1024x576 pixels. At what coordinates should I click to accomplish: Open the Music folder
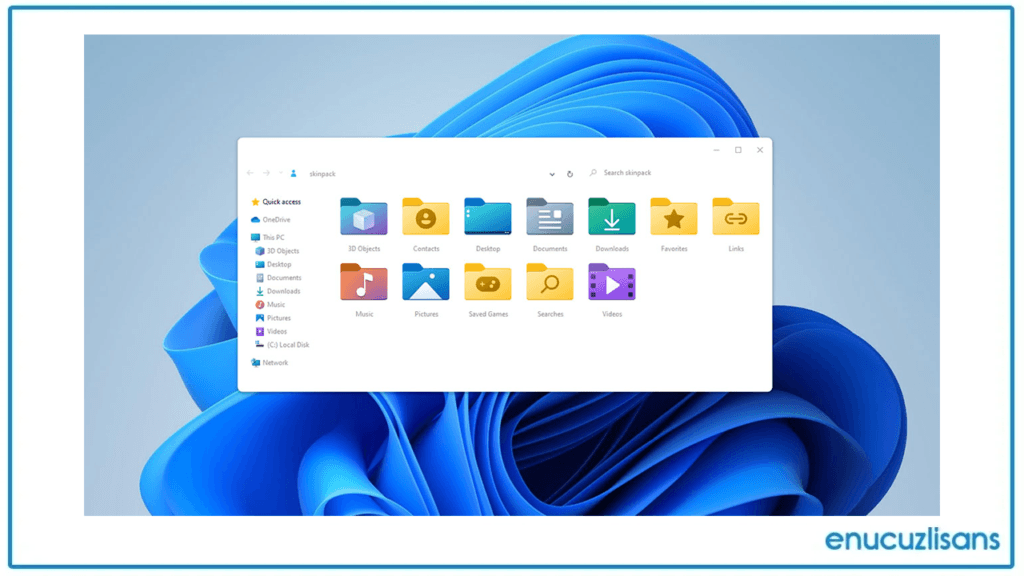tap(363, 282)
